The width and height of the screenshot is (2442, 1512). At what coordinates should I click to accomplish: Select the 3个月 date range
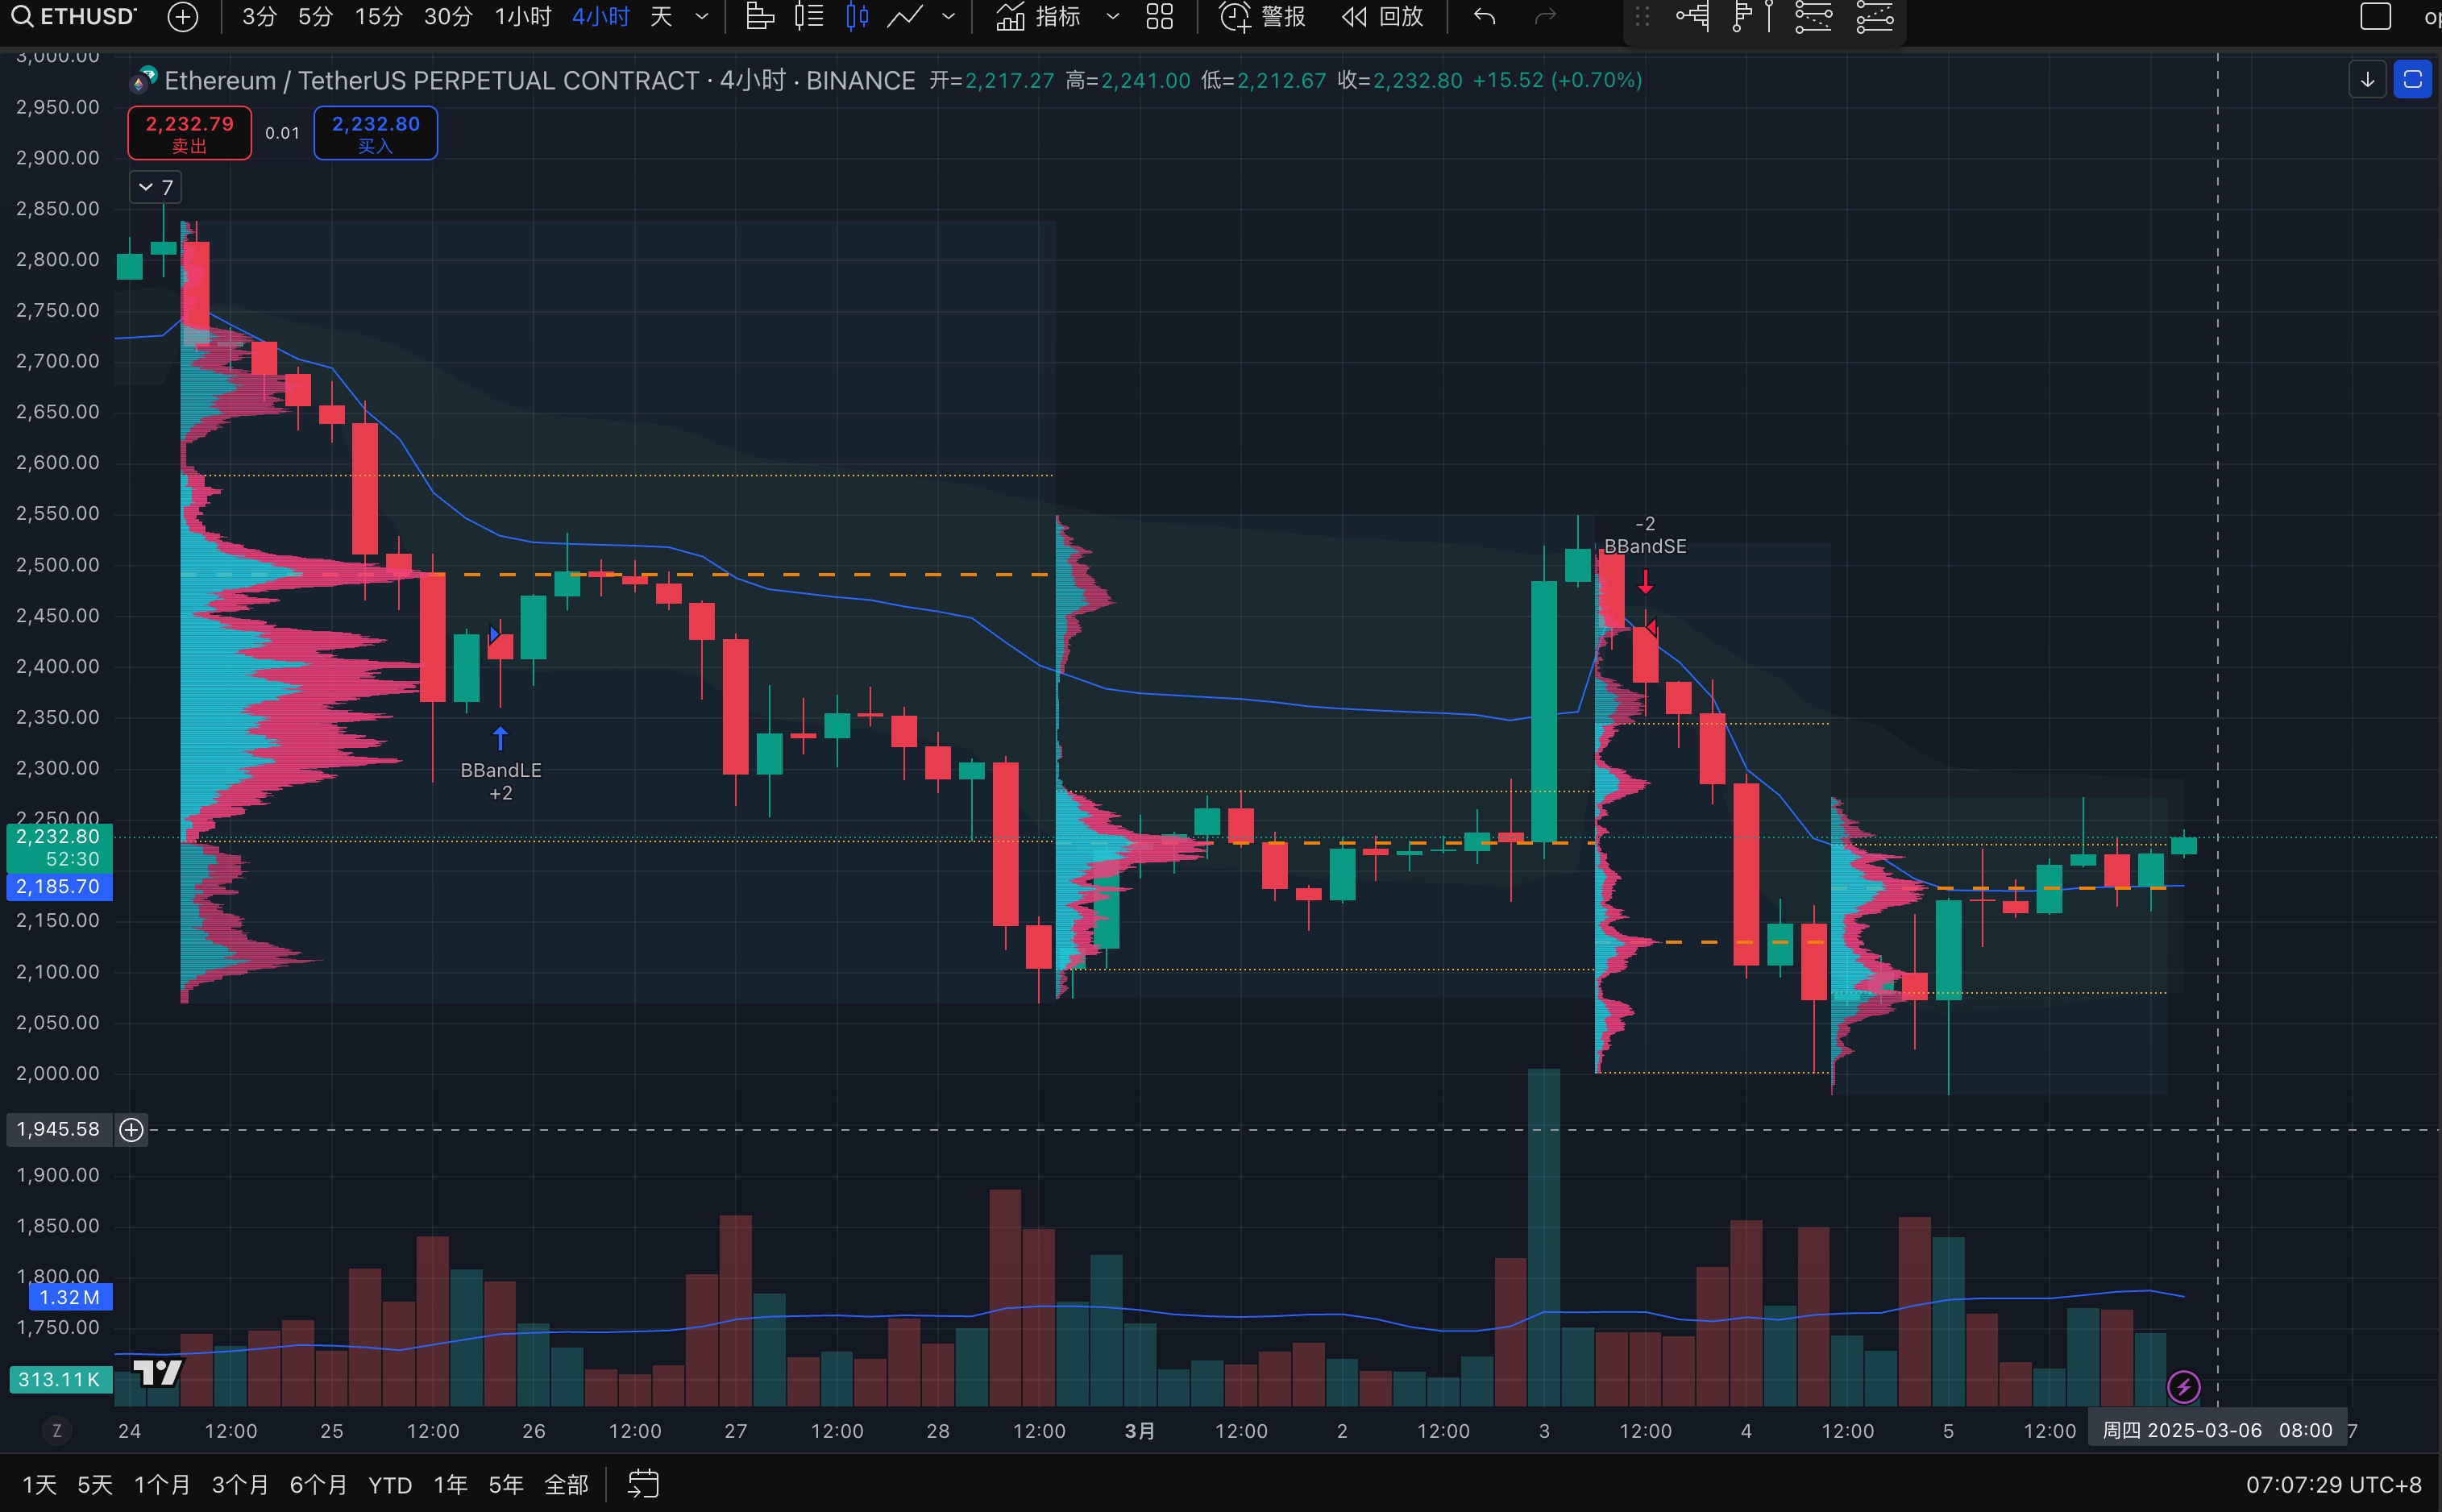(x=240, y=1484)
